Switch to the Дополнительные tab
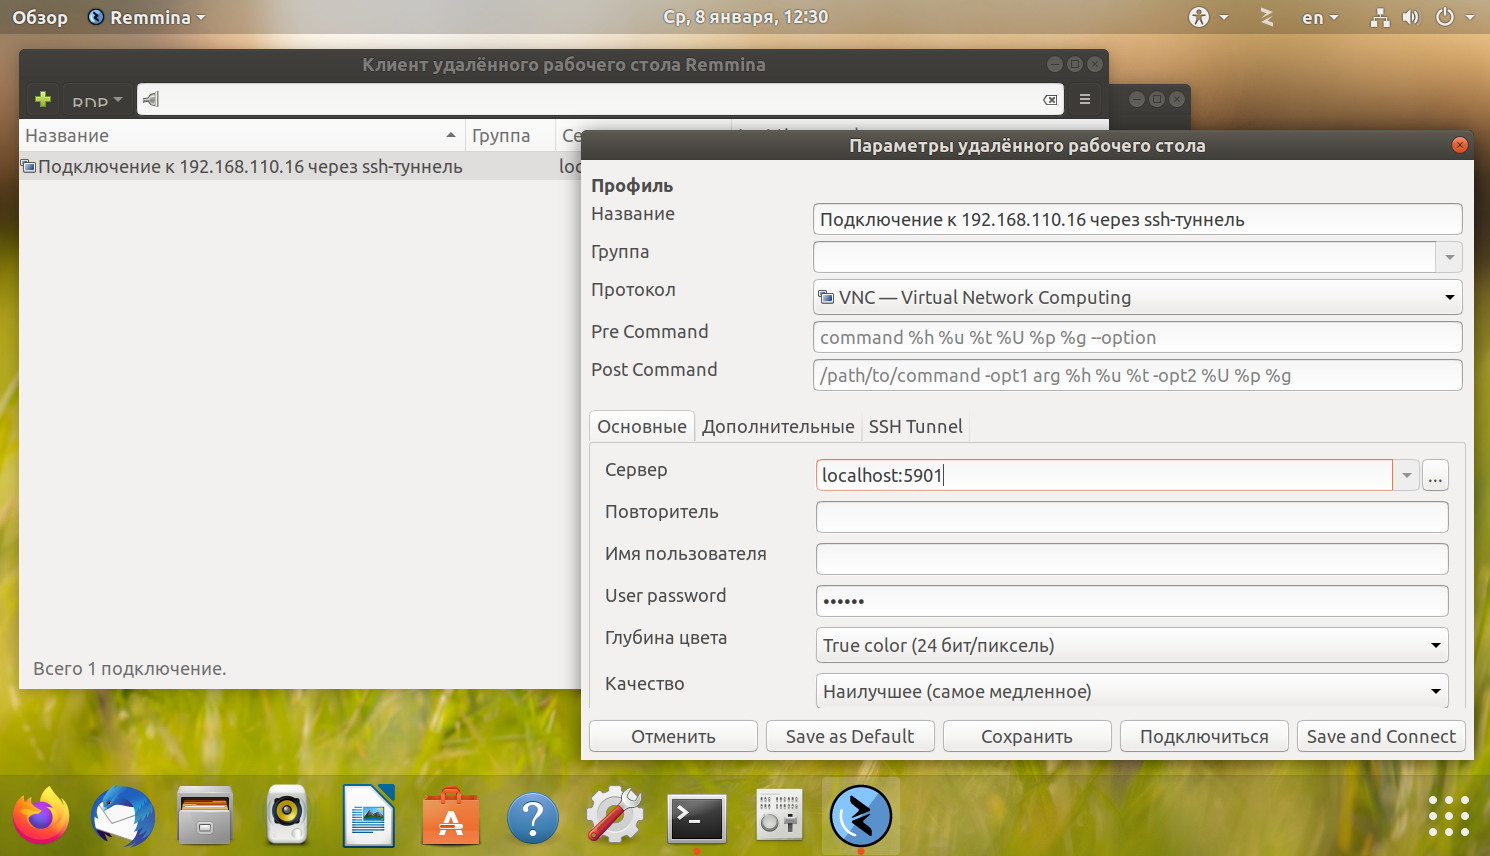Viewport: 1490px width, 856px height. coord(778,426)
